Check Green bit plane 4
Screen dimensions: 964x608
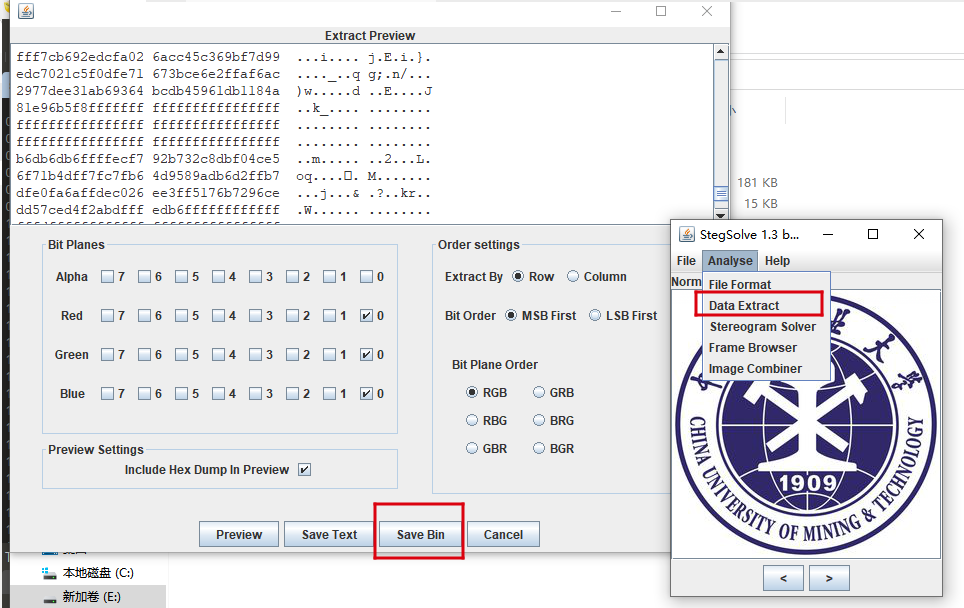(218, 355)
